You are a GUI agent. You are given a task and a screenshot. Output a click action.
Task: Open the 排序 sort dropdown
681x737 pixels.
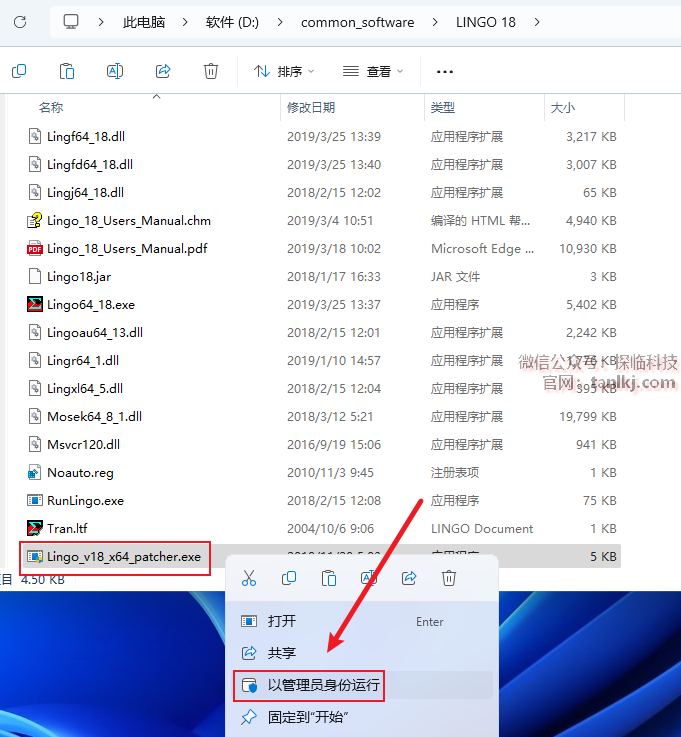(x=284, y=71)
